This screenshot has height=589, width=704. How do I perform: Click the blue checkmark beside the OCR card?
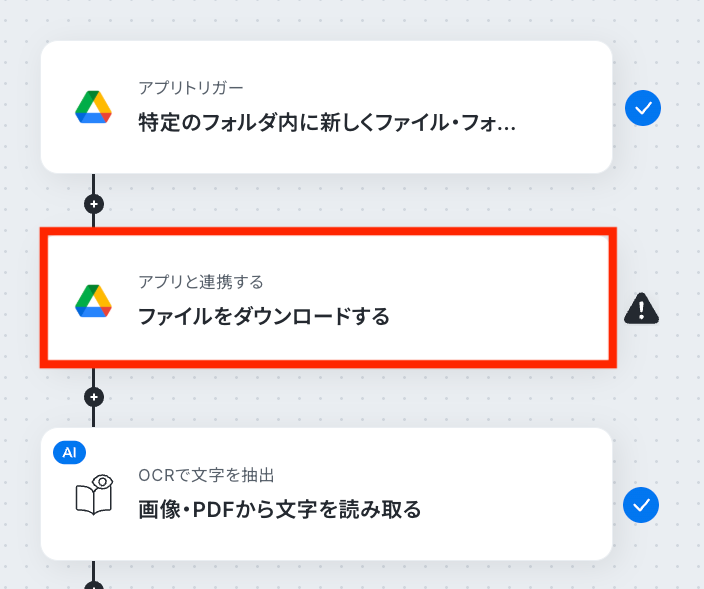point(641,505)
